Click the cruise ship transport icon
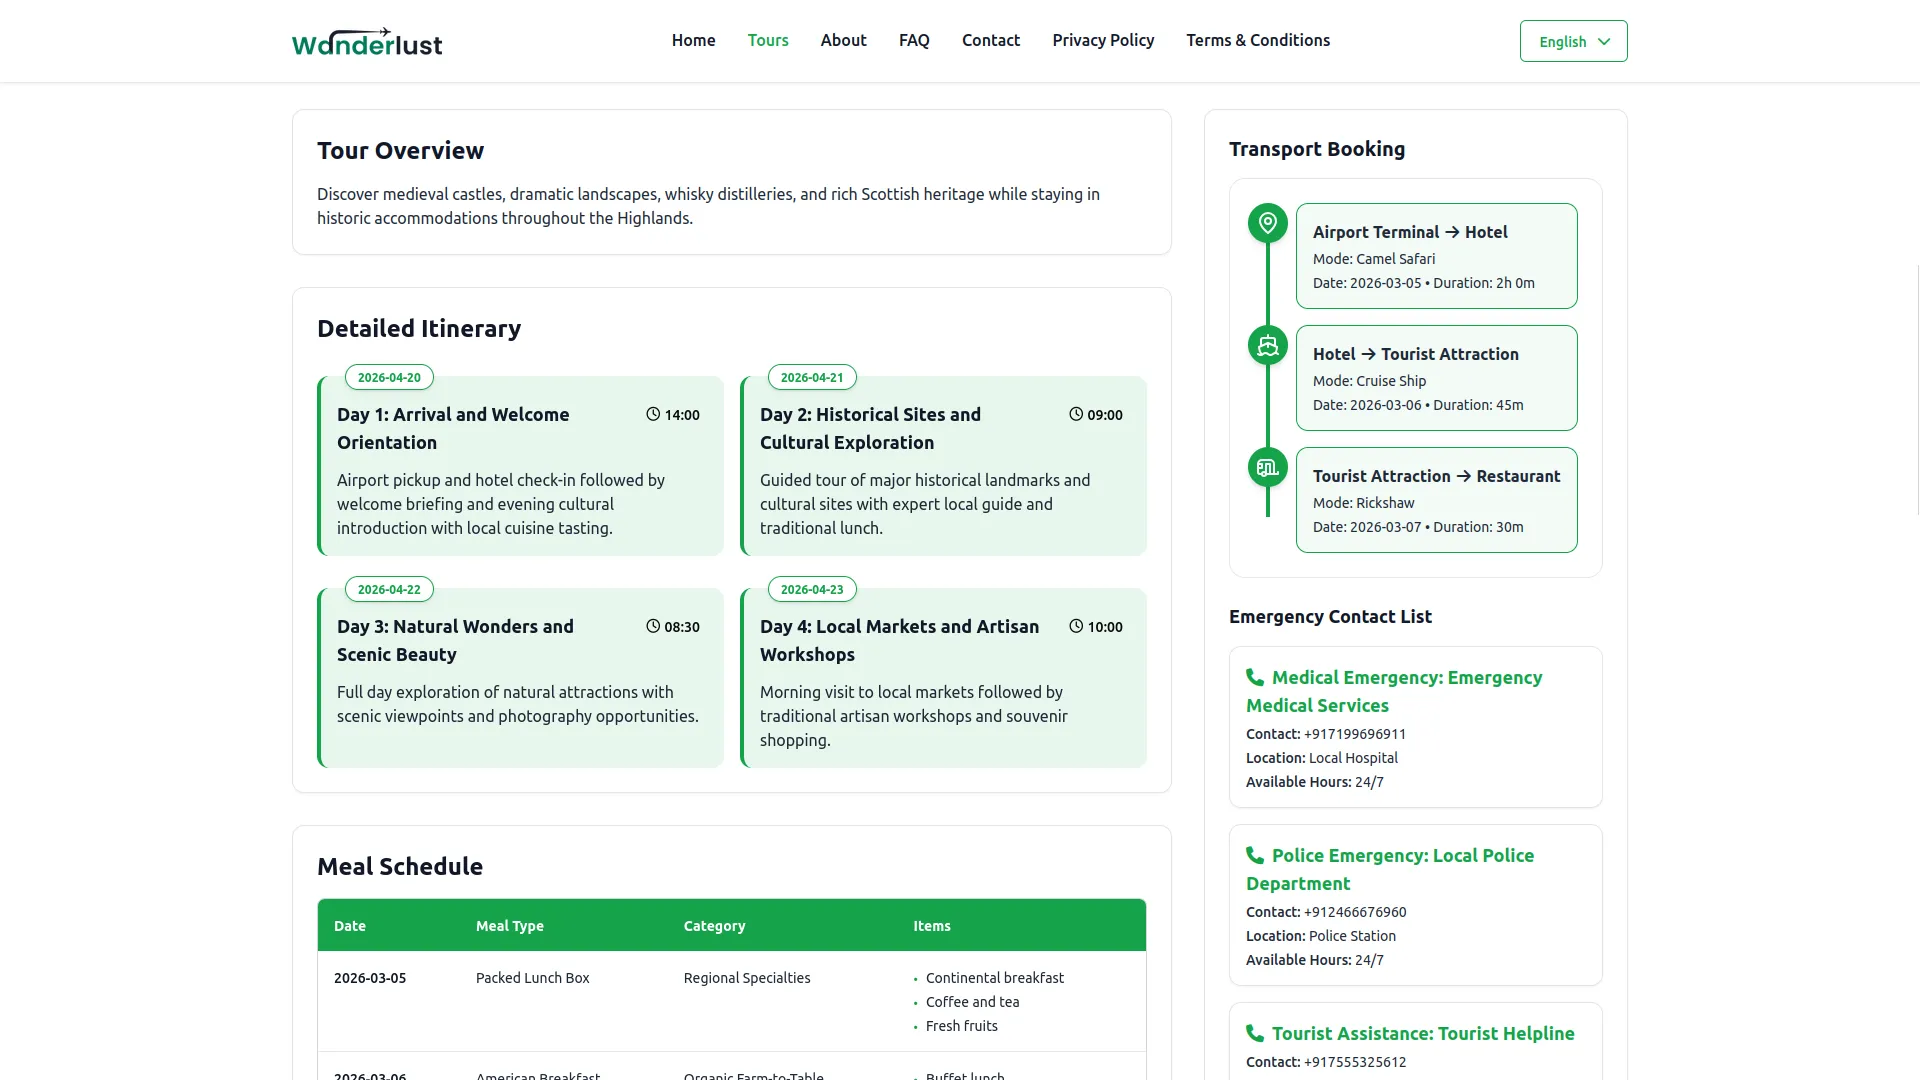 pos(1267,345)
